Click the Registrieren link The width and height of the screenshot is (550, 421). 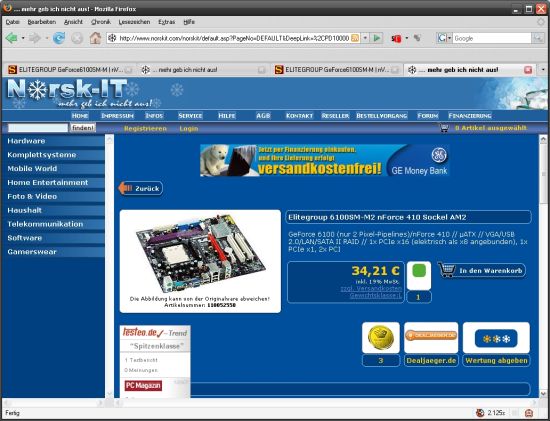click(x=145, y=128)
